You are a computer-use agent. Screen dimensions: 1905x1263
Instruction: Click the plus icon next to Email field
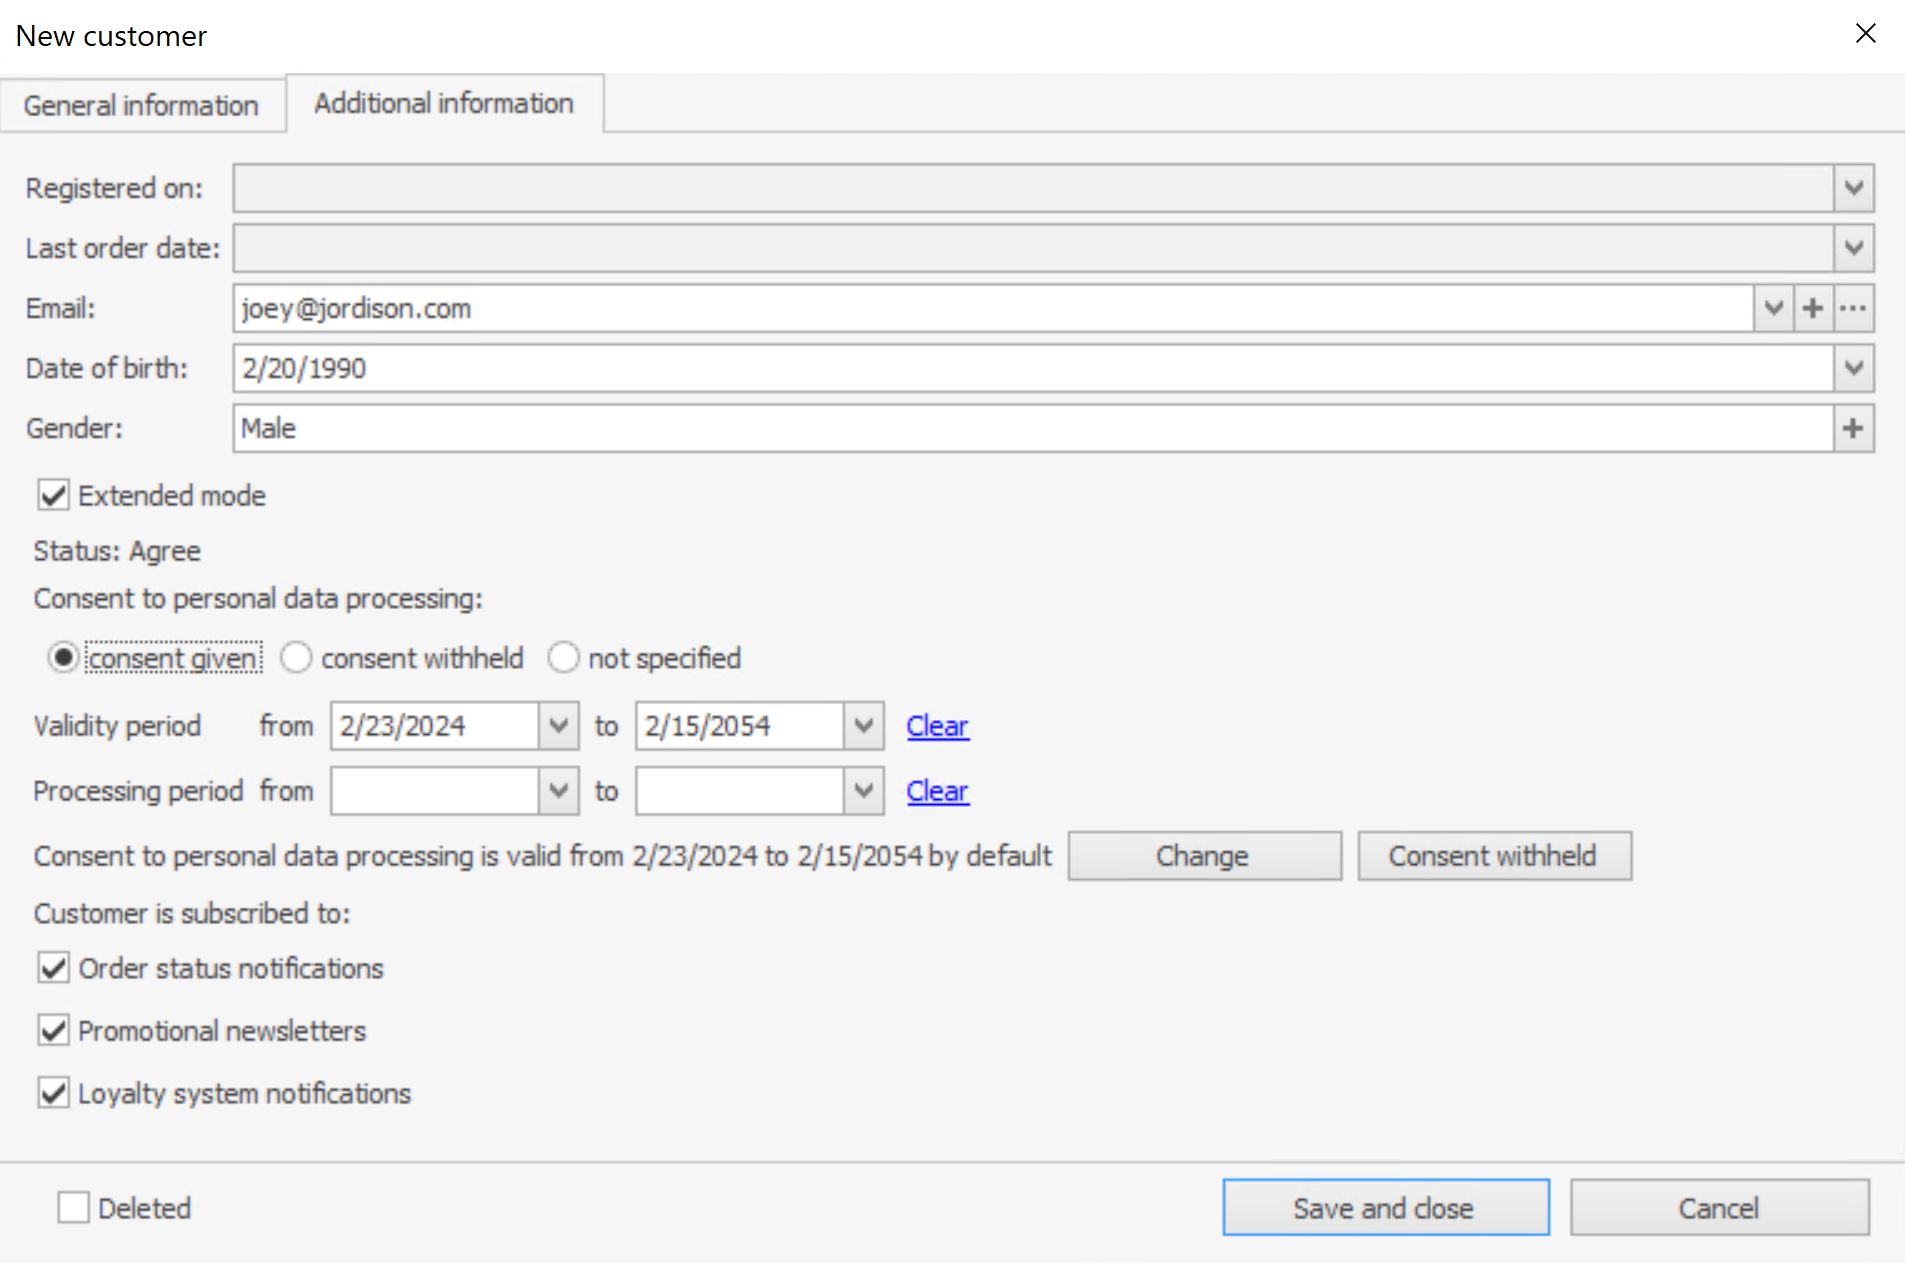coord(1813,309)
